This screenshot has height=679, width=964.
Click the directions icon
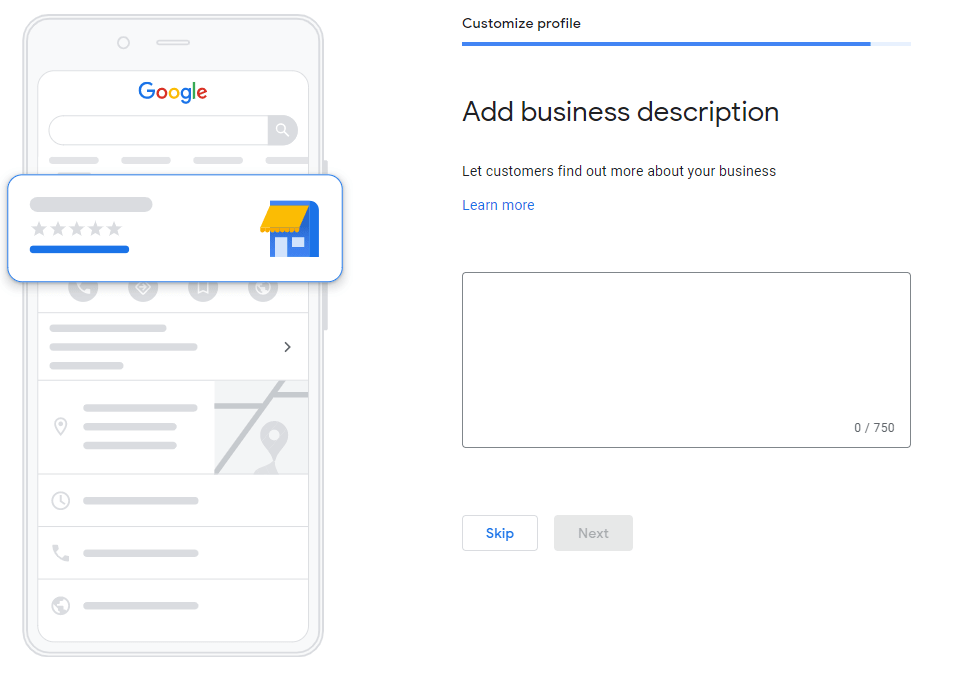click(143, 288)
